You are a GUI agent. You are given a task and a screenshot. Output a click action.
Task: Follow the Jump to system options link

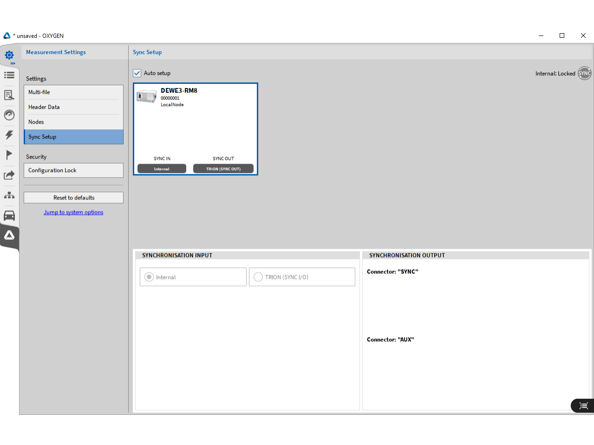73,212
